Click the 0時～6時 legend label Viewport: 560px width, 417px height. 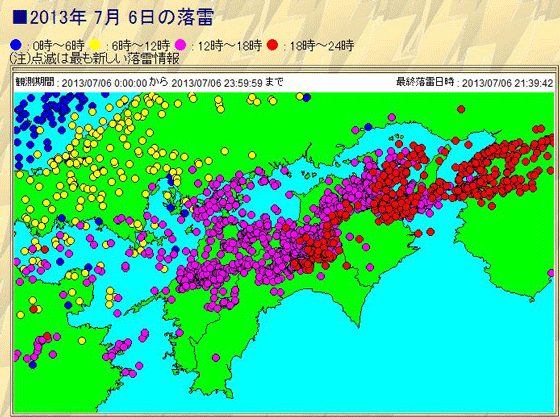tap(59, 46)
